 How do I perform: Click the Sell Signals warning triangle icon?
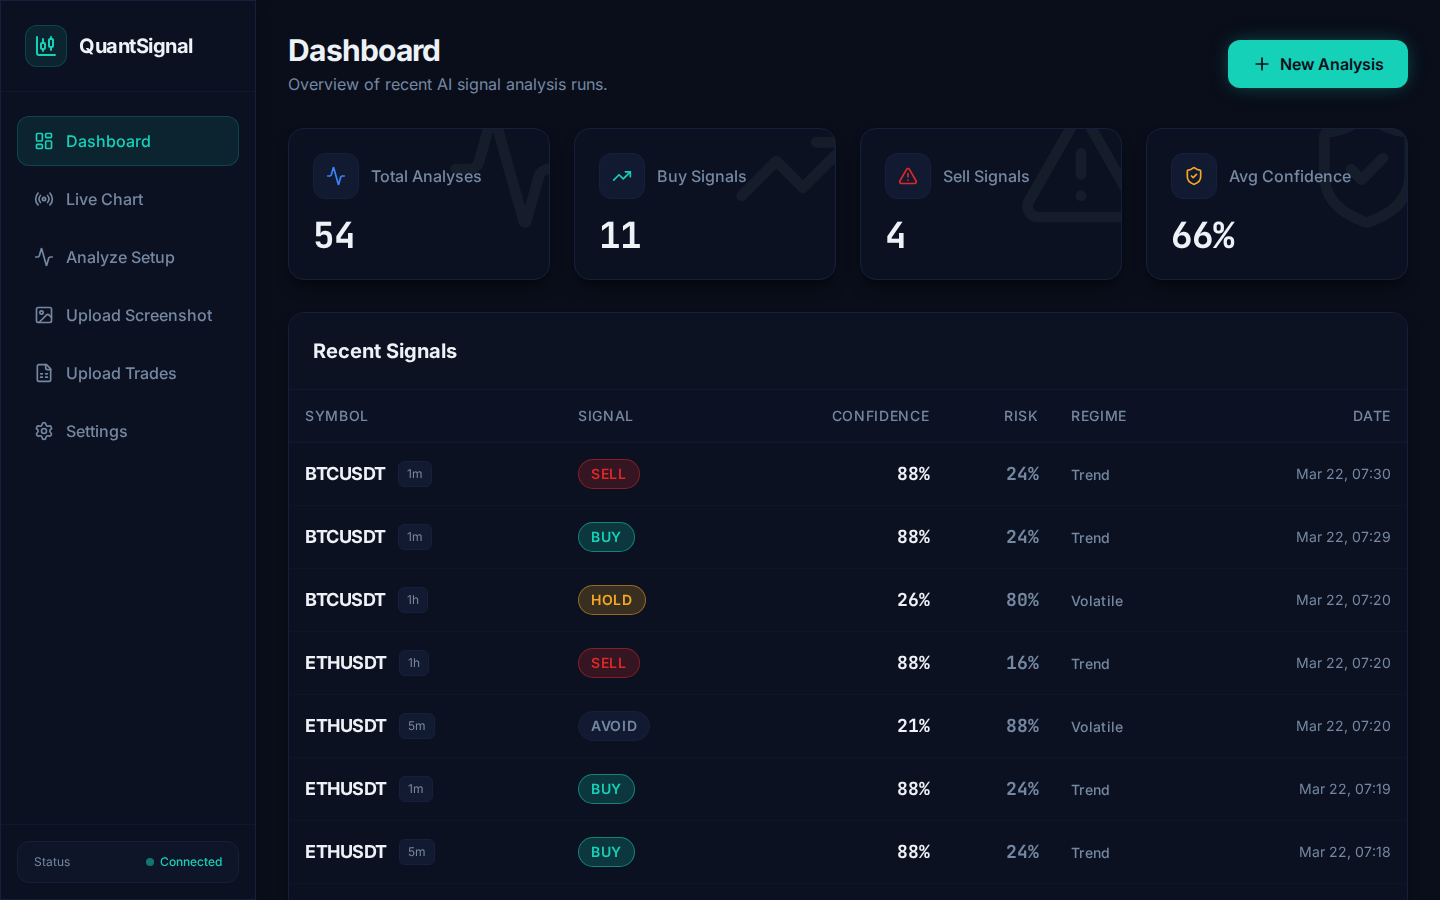(908, 176)
